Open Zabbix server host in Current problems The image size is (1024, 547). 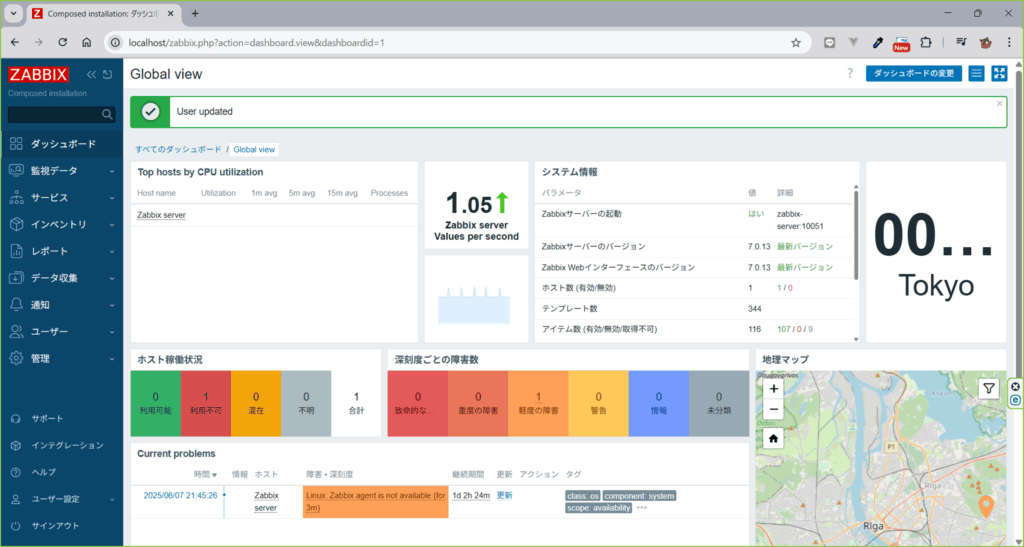[266, 501]
